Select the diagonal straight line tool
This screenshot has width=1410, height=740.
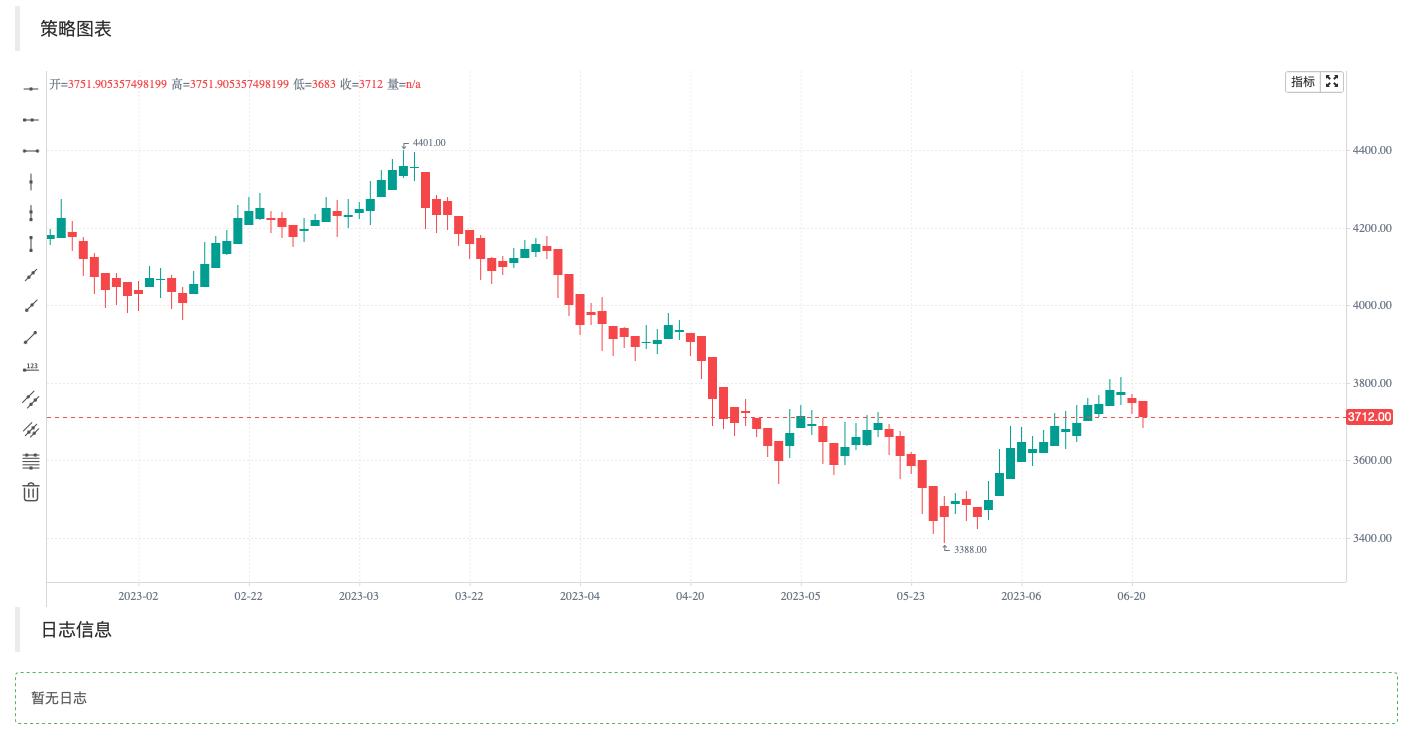(31, 275)
